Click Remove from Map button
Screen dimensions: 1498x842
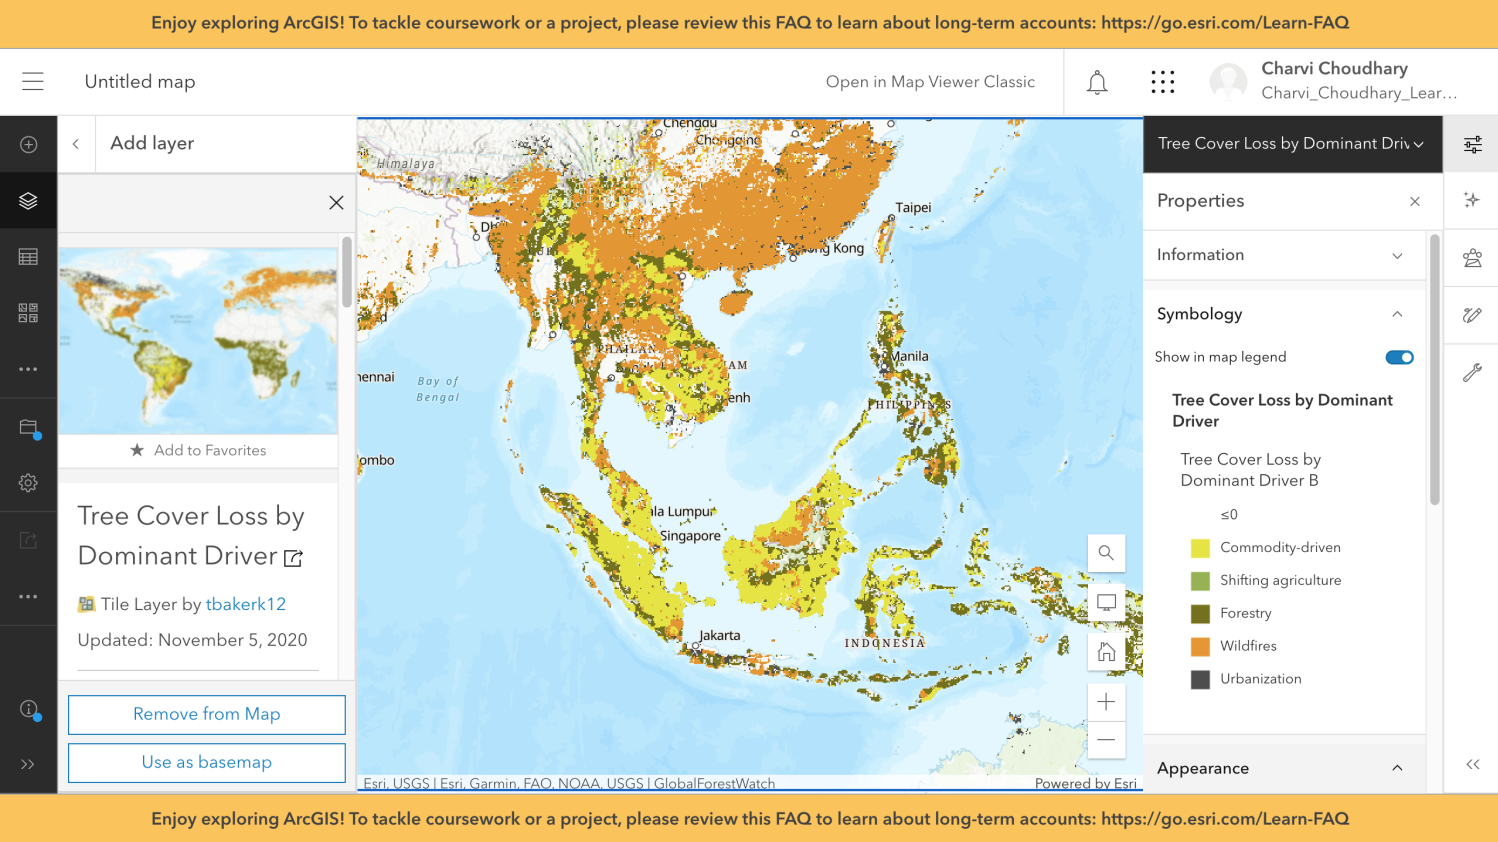point(207,714)
